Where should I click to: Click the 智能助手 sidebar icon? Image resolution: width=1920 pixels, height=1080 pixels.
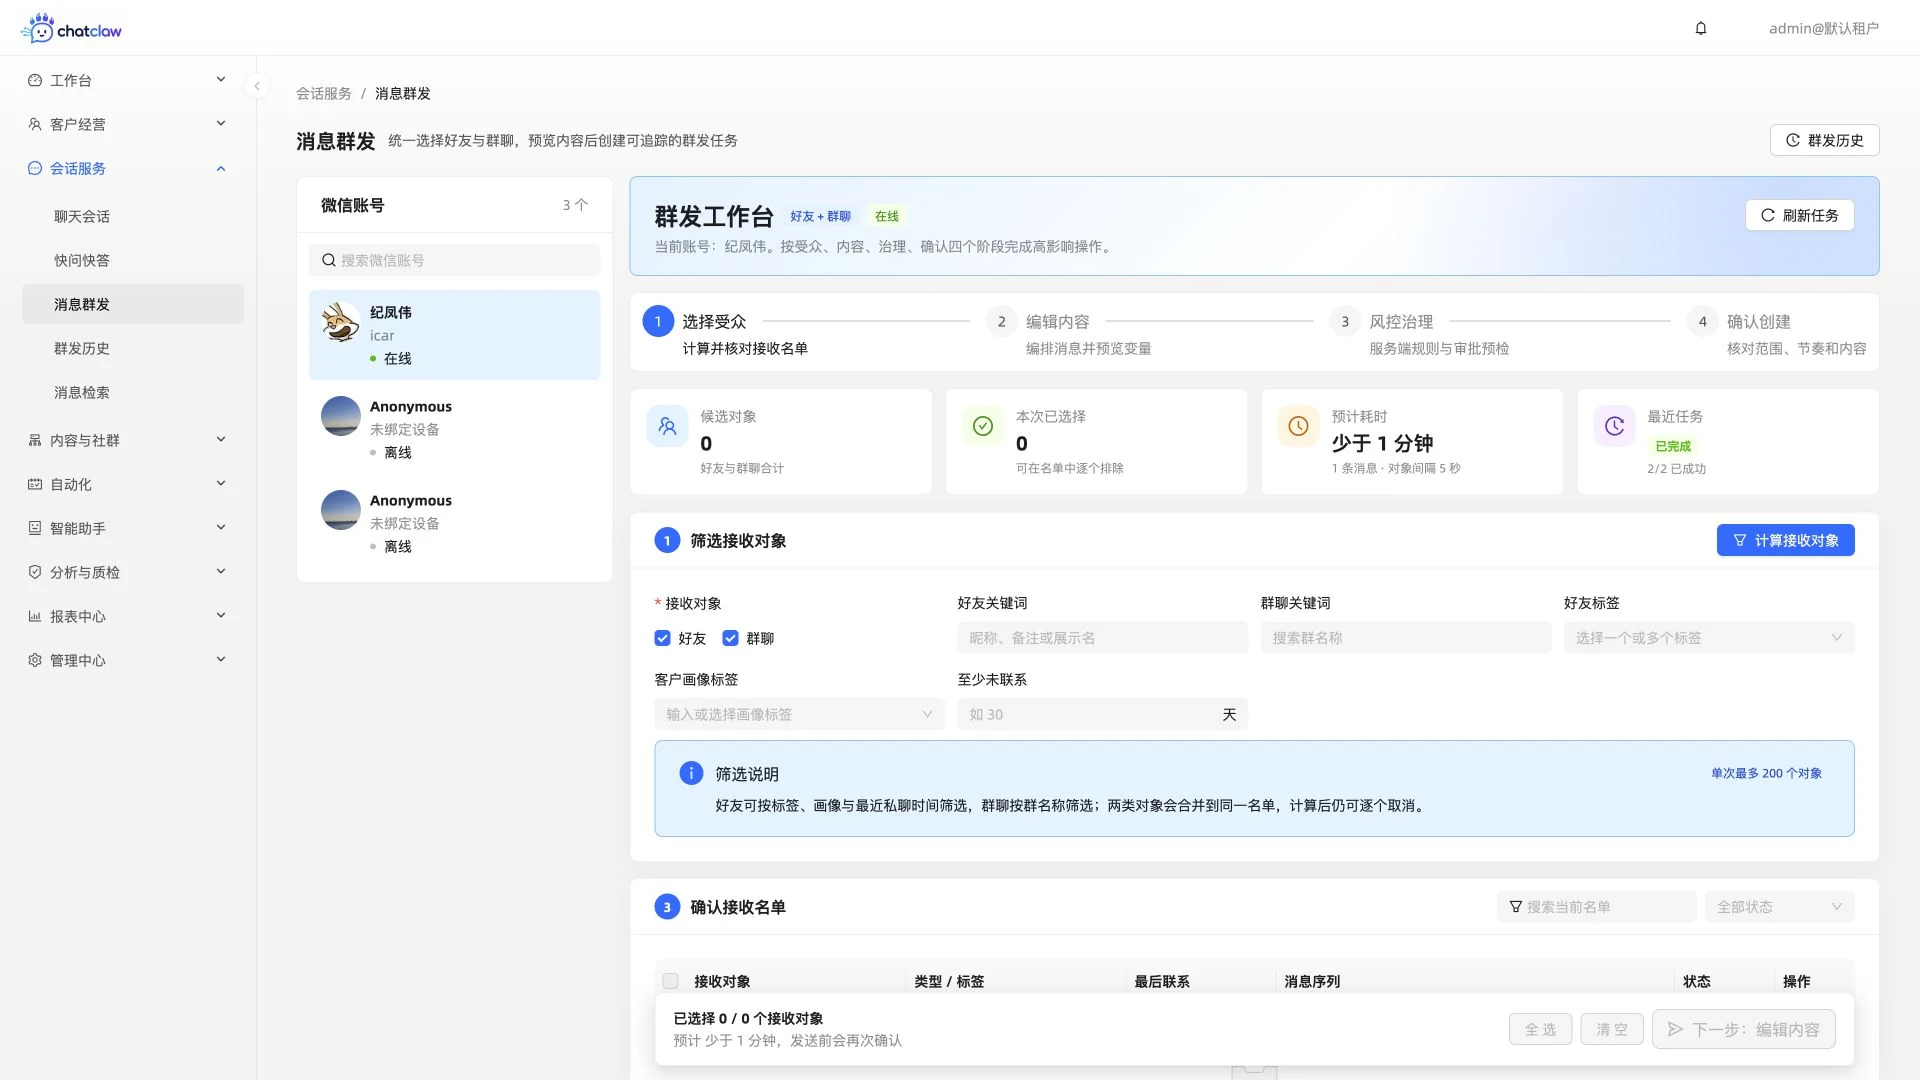(x=35, y=528)
